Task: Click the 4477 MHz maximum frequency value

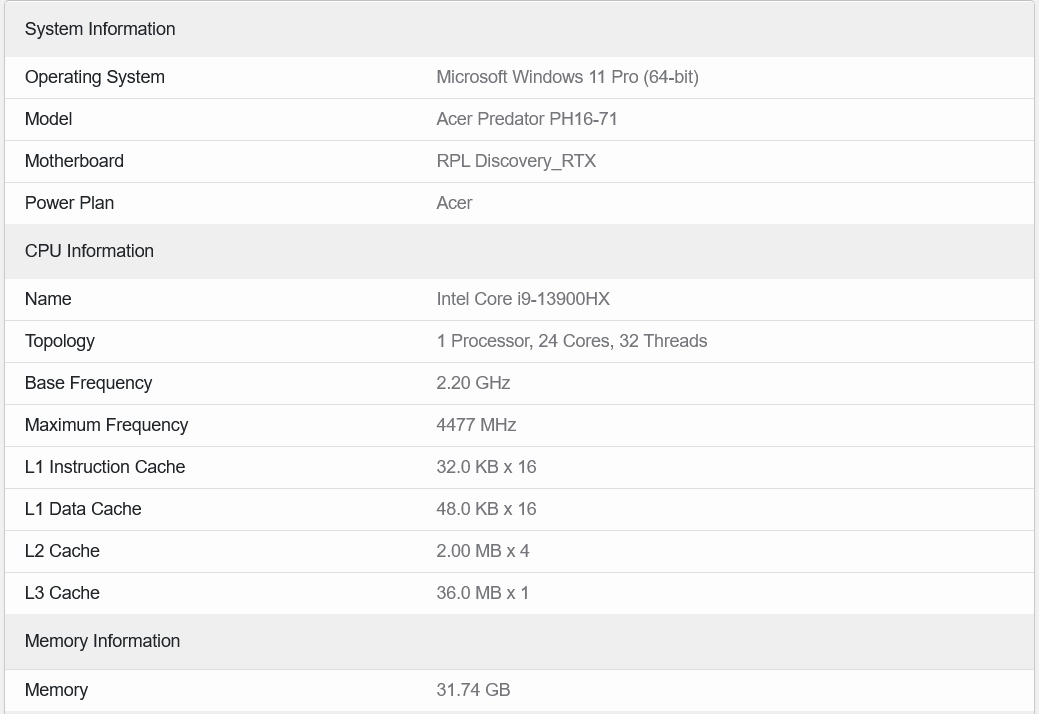Action: pos(476,425)
